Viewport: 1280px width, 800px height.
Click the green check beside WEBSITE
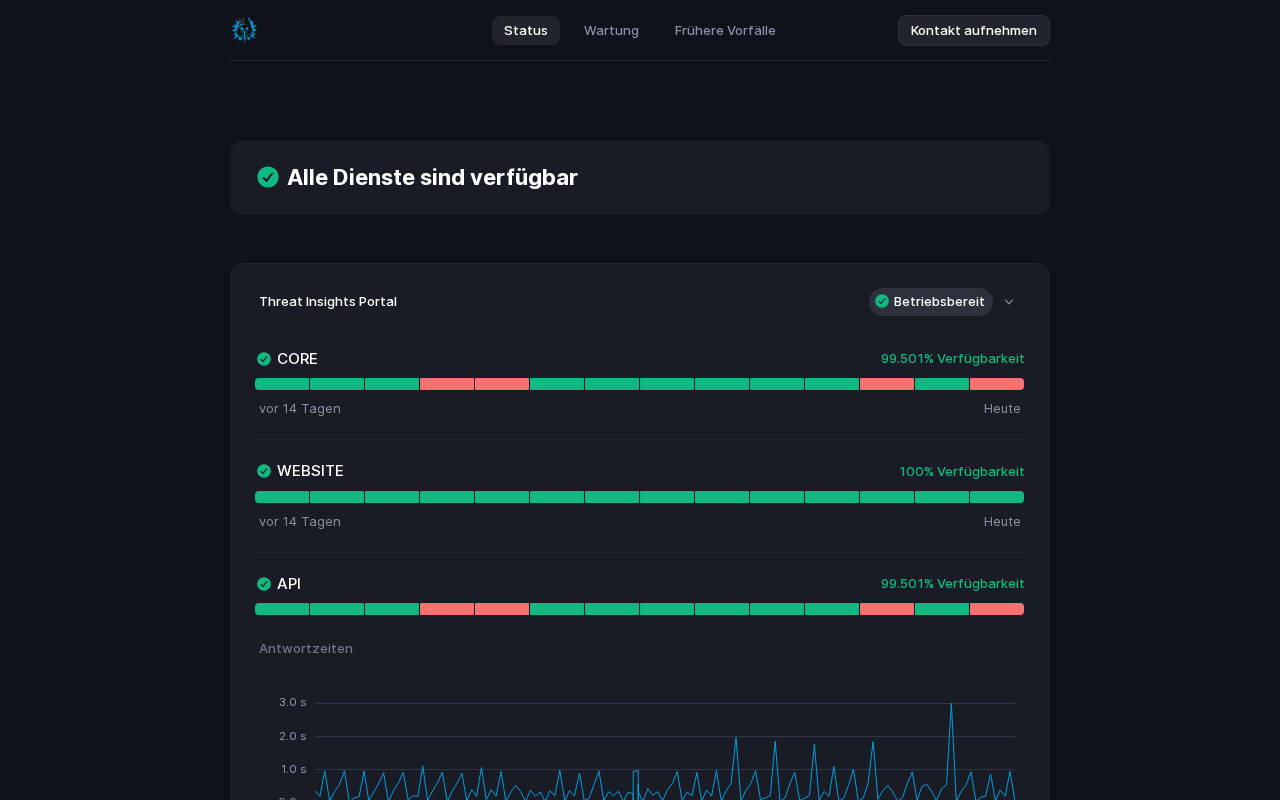tap(264, 471)
